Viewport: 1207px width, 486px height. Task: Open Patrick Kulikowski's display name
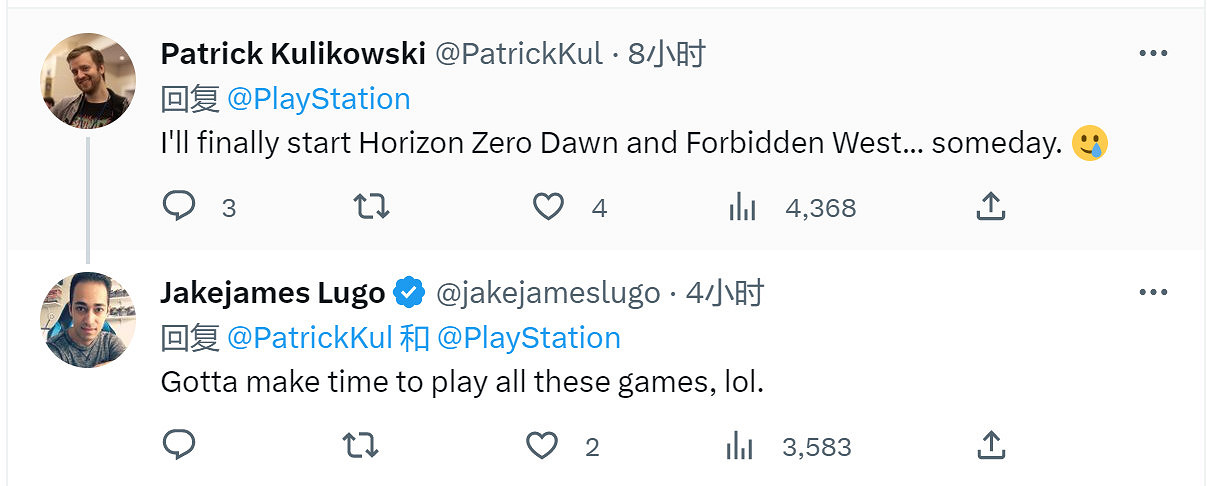click(293, 53)
